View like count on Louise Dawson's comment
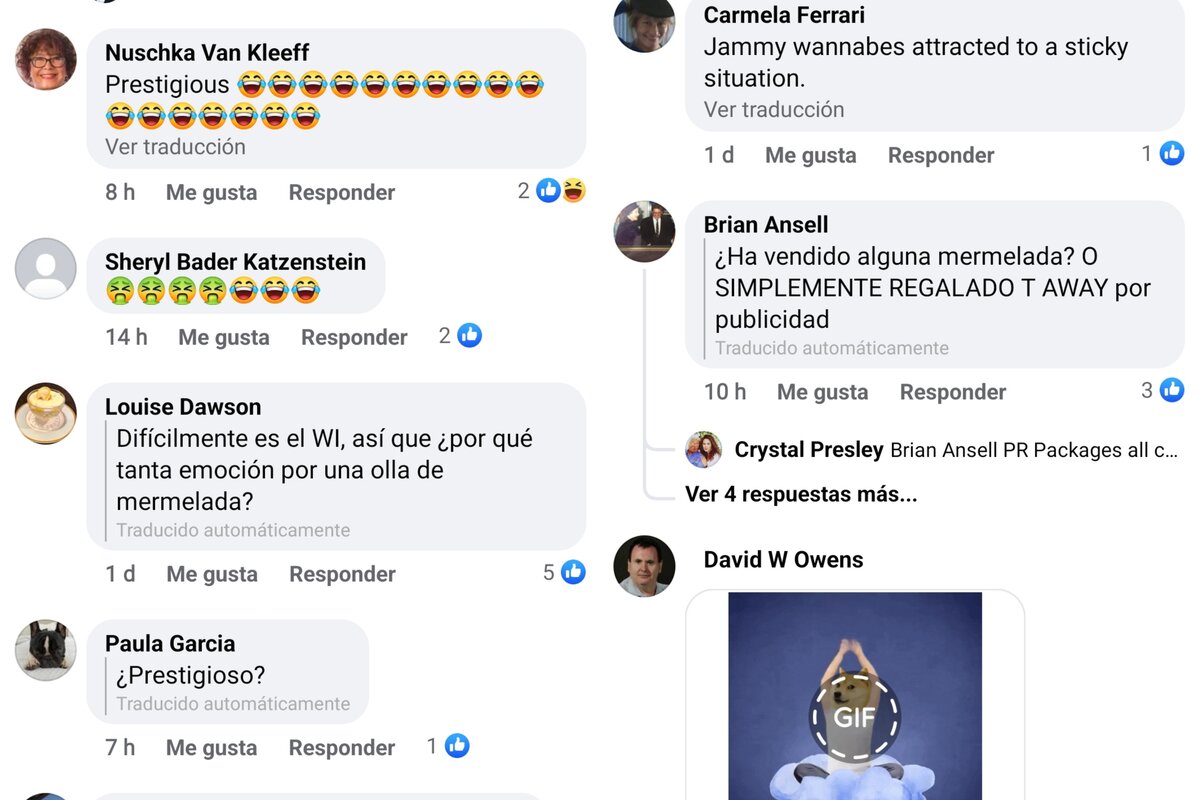This screenshot has height=800, width=1200. 564,572
